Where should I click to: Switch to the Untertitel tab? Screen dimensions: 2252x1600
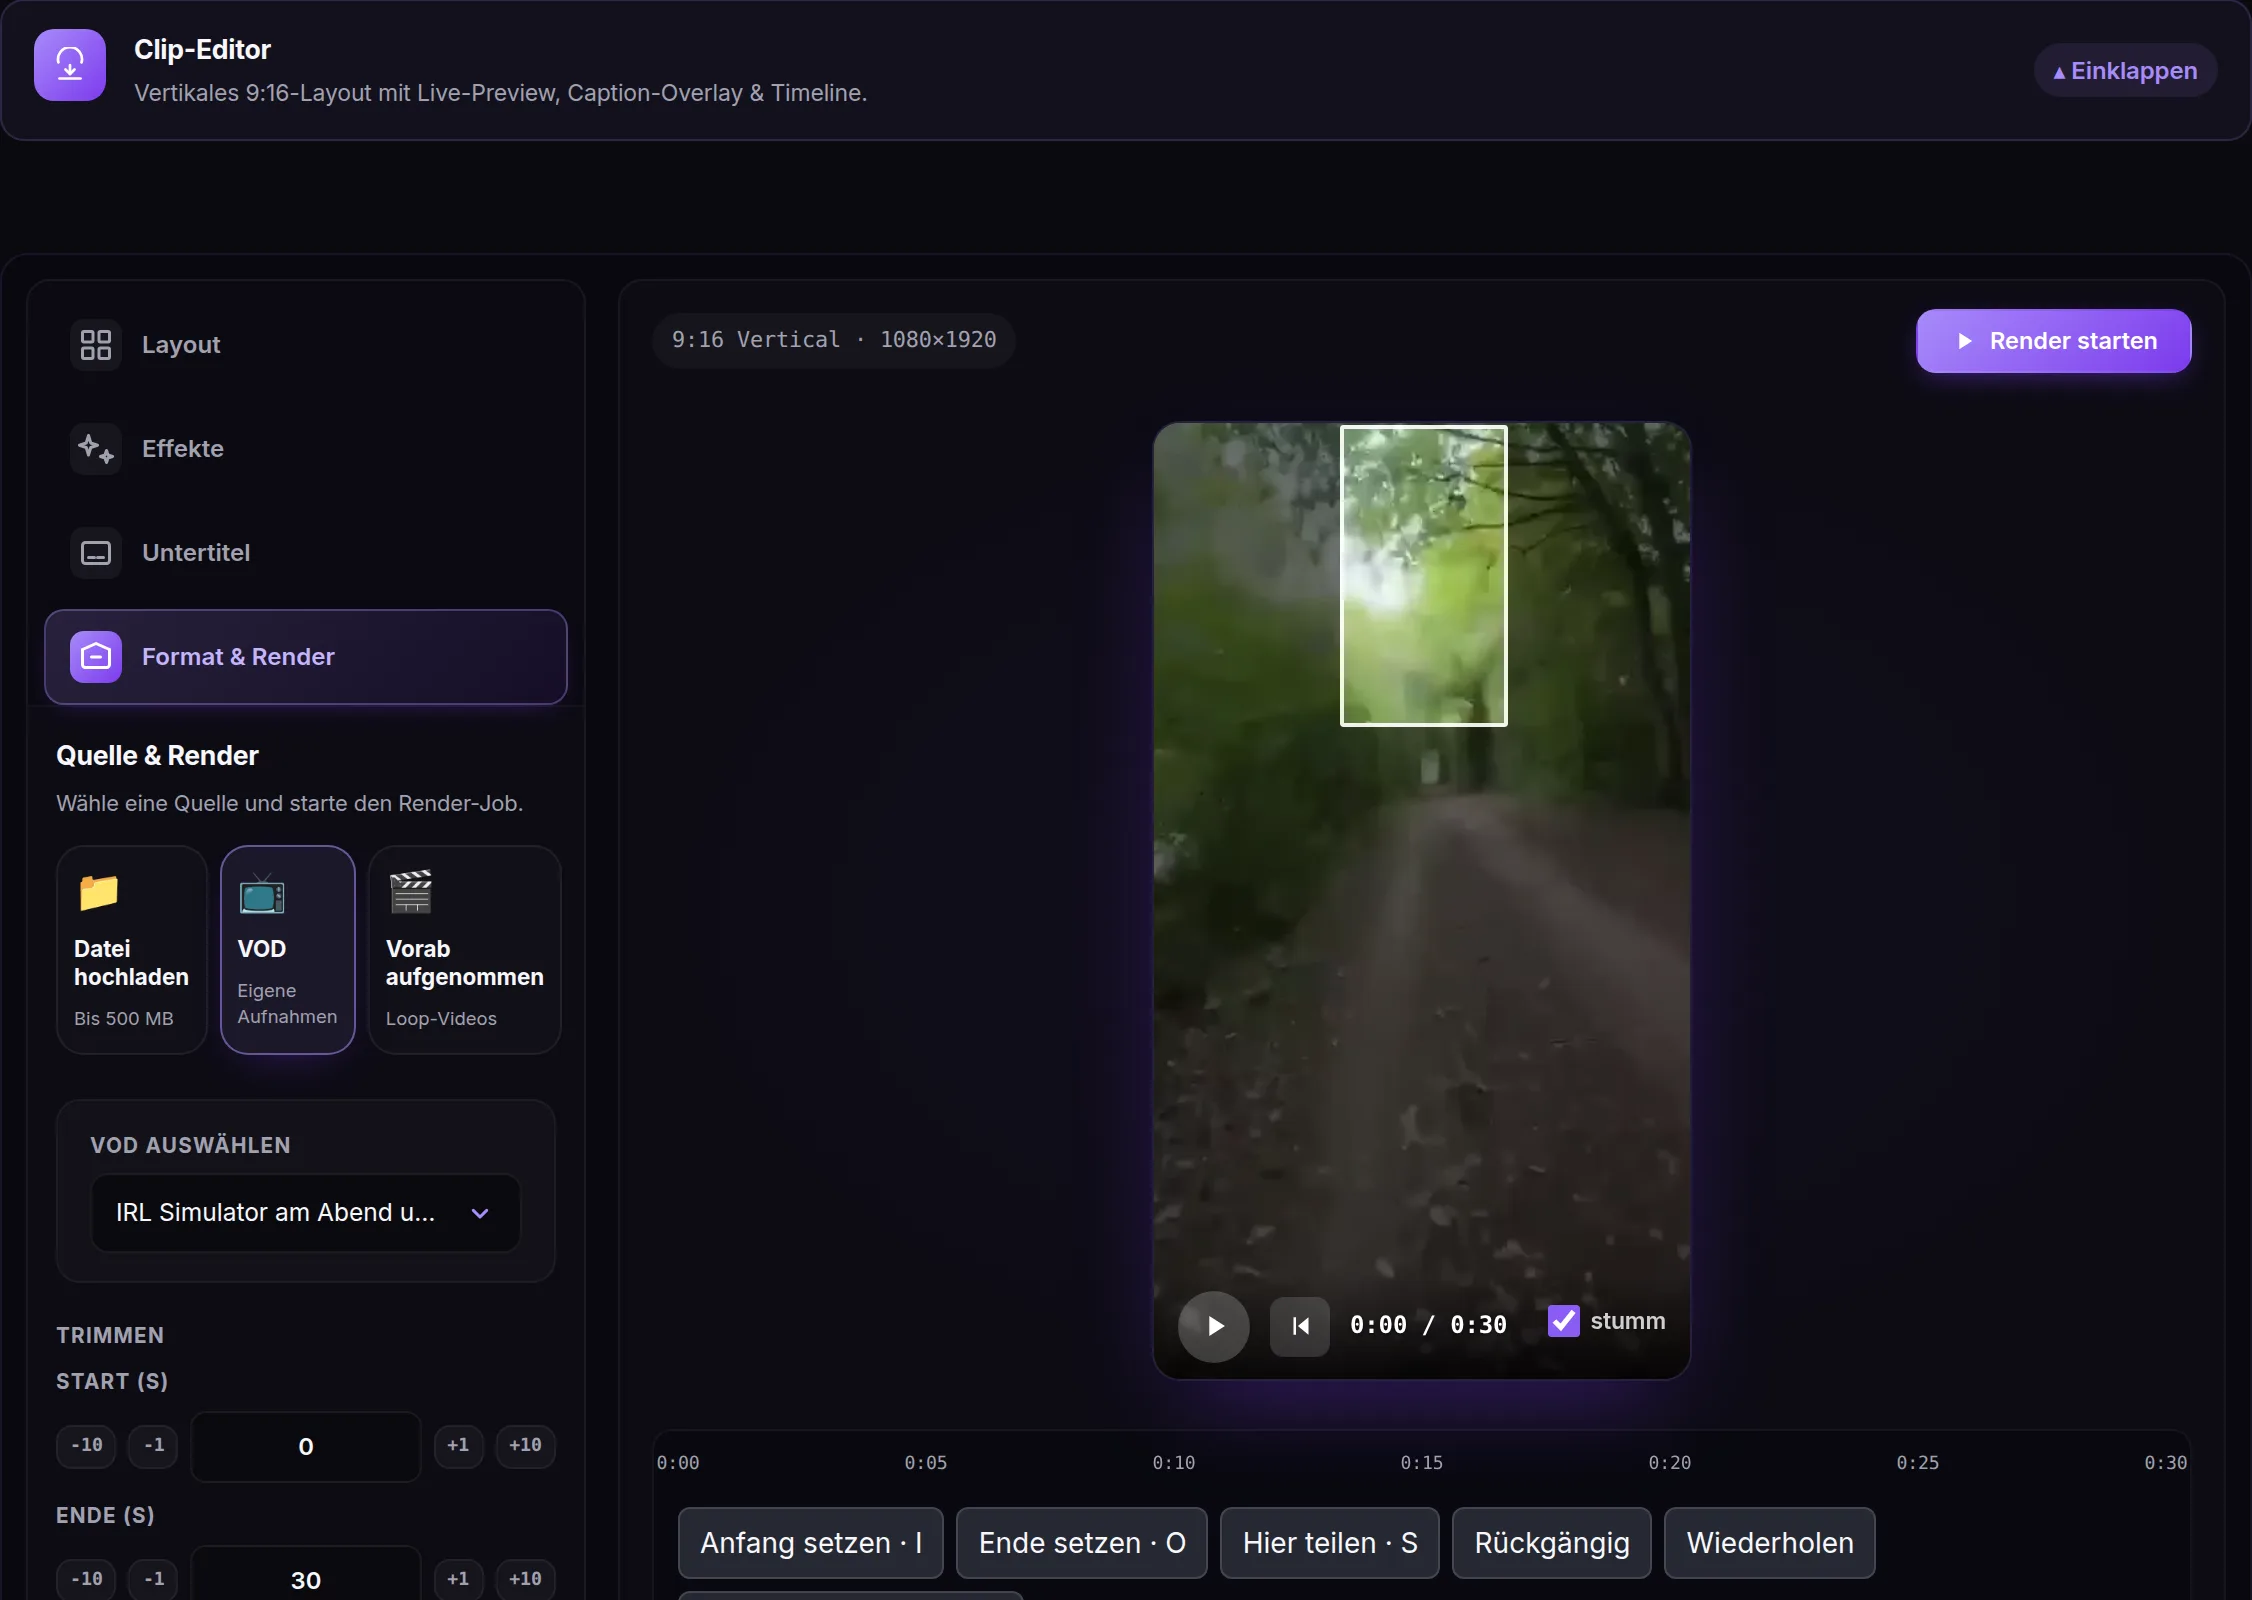[306, 553]
